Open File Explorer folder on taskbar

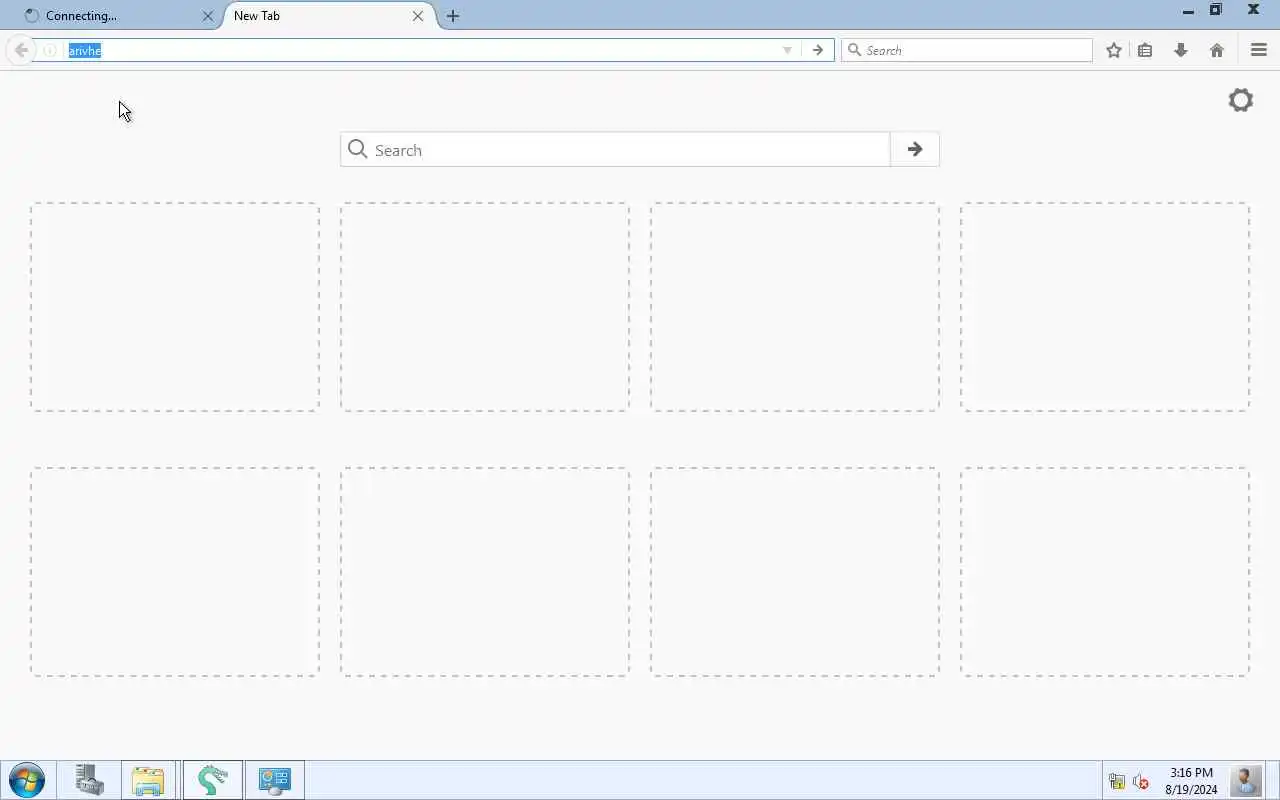coord(148,780)
